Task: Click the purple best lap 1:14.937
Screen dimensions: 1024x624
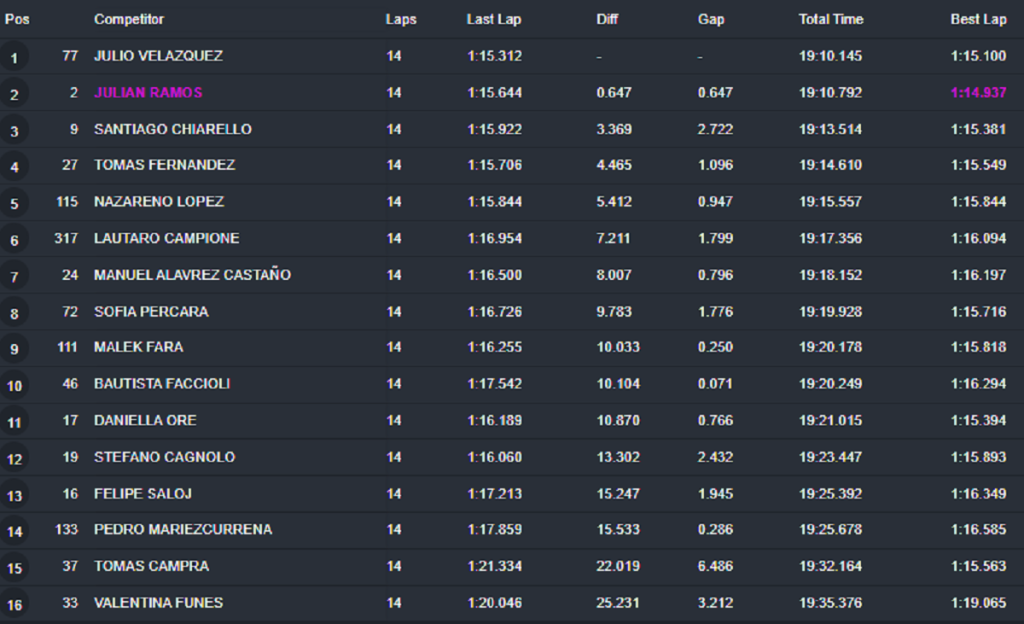Action: (x=978, y=92)
